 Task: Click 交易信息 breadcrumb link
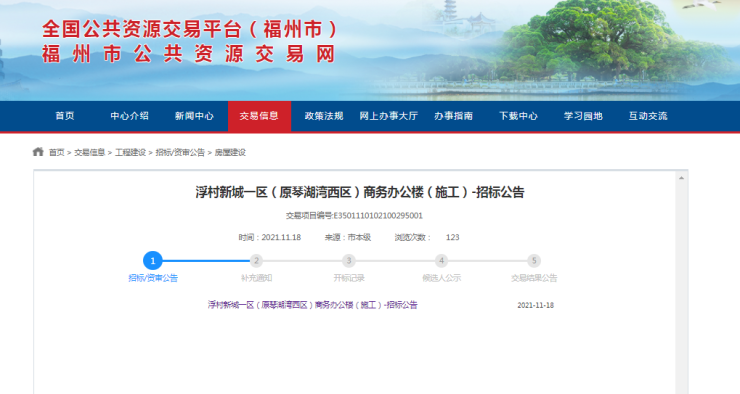(89, 152)
